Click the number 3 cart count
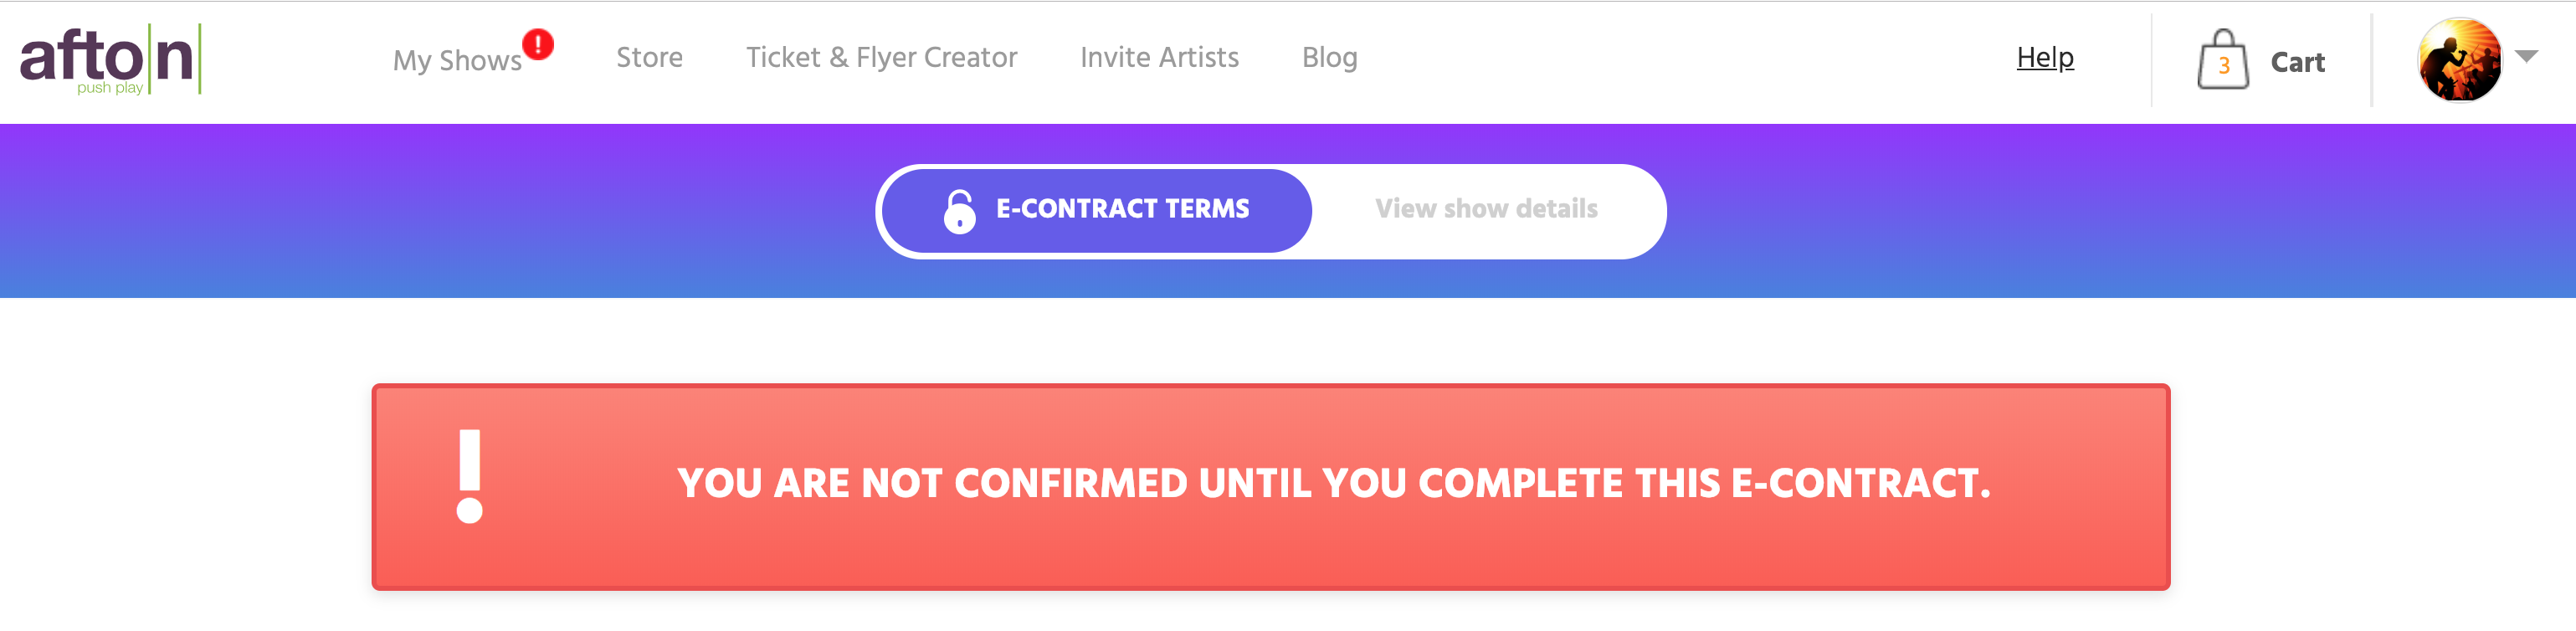This screenshot has width=2576, height=631. [2224, 66]
